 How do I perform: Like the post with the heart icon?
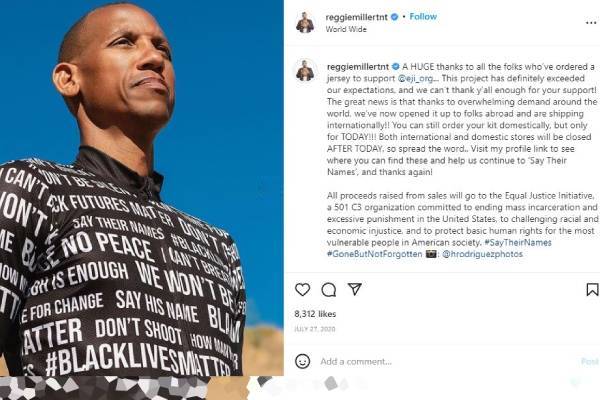pos(302,289)
